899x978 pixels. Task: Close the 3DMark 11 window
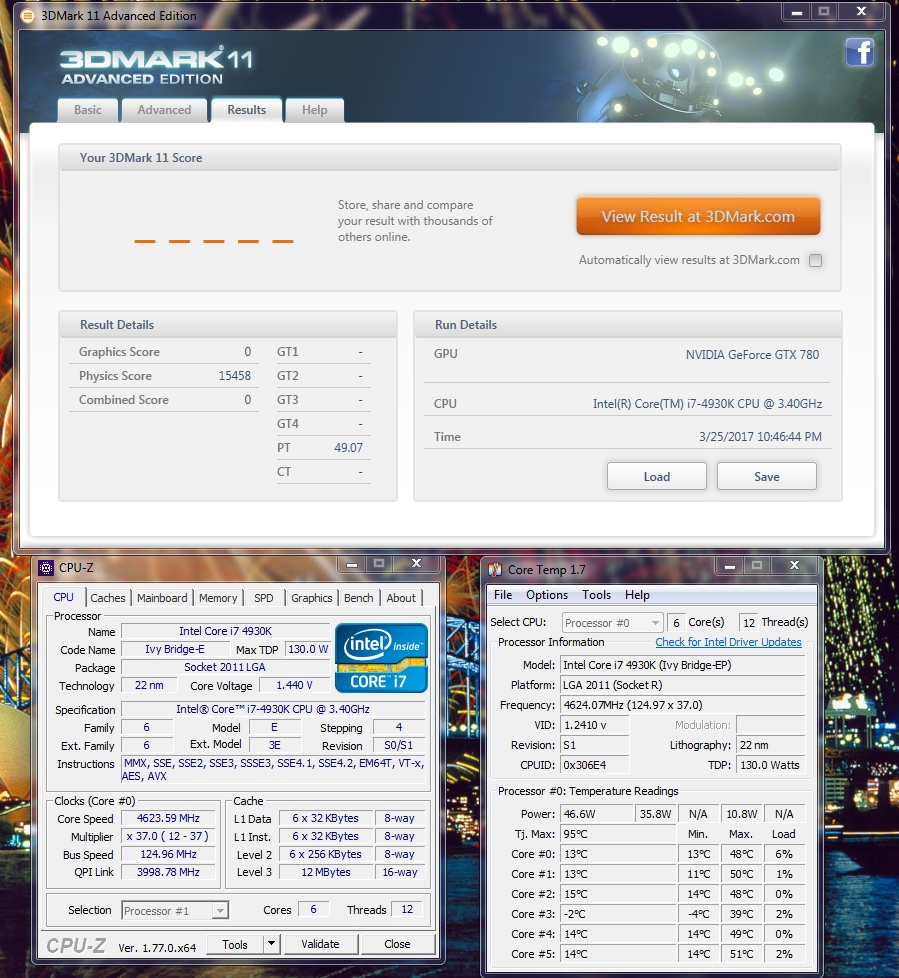tap(862, 12)
